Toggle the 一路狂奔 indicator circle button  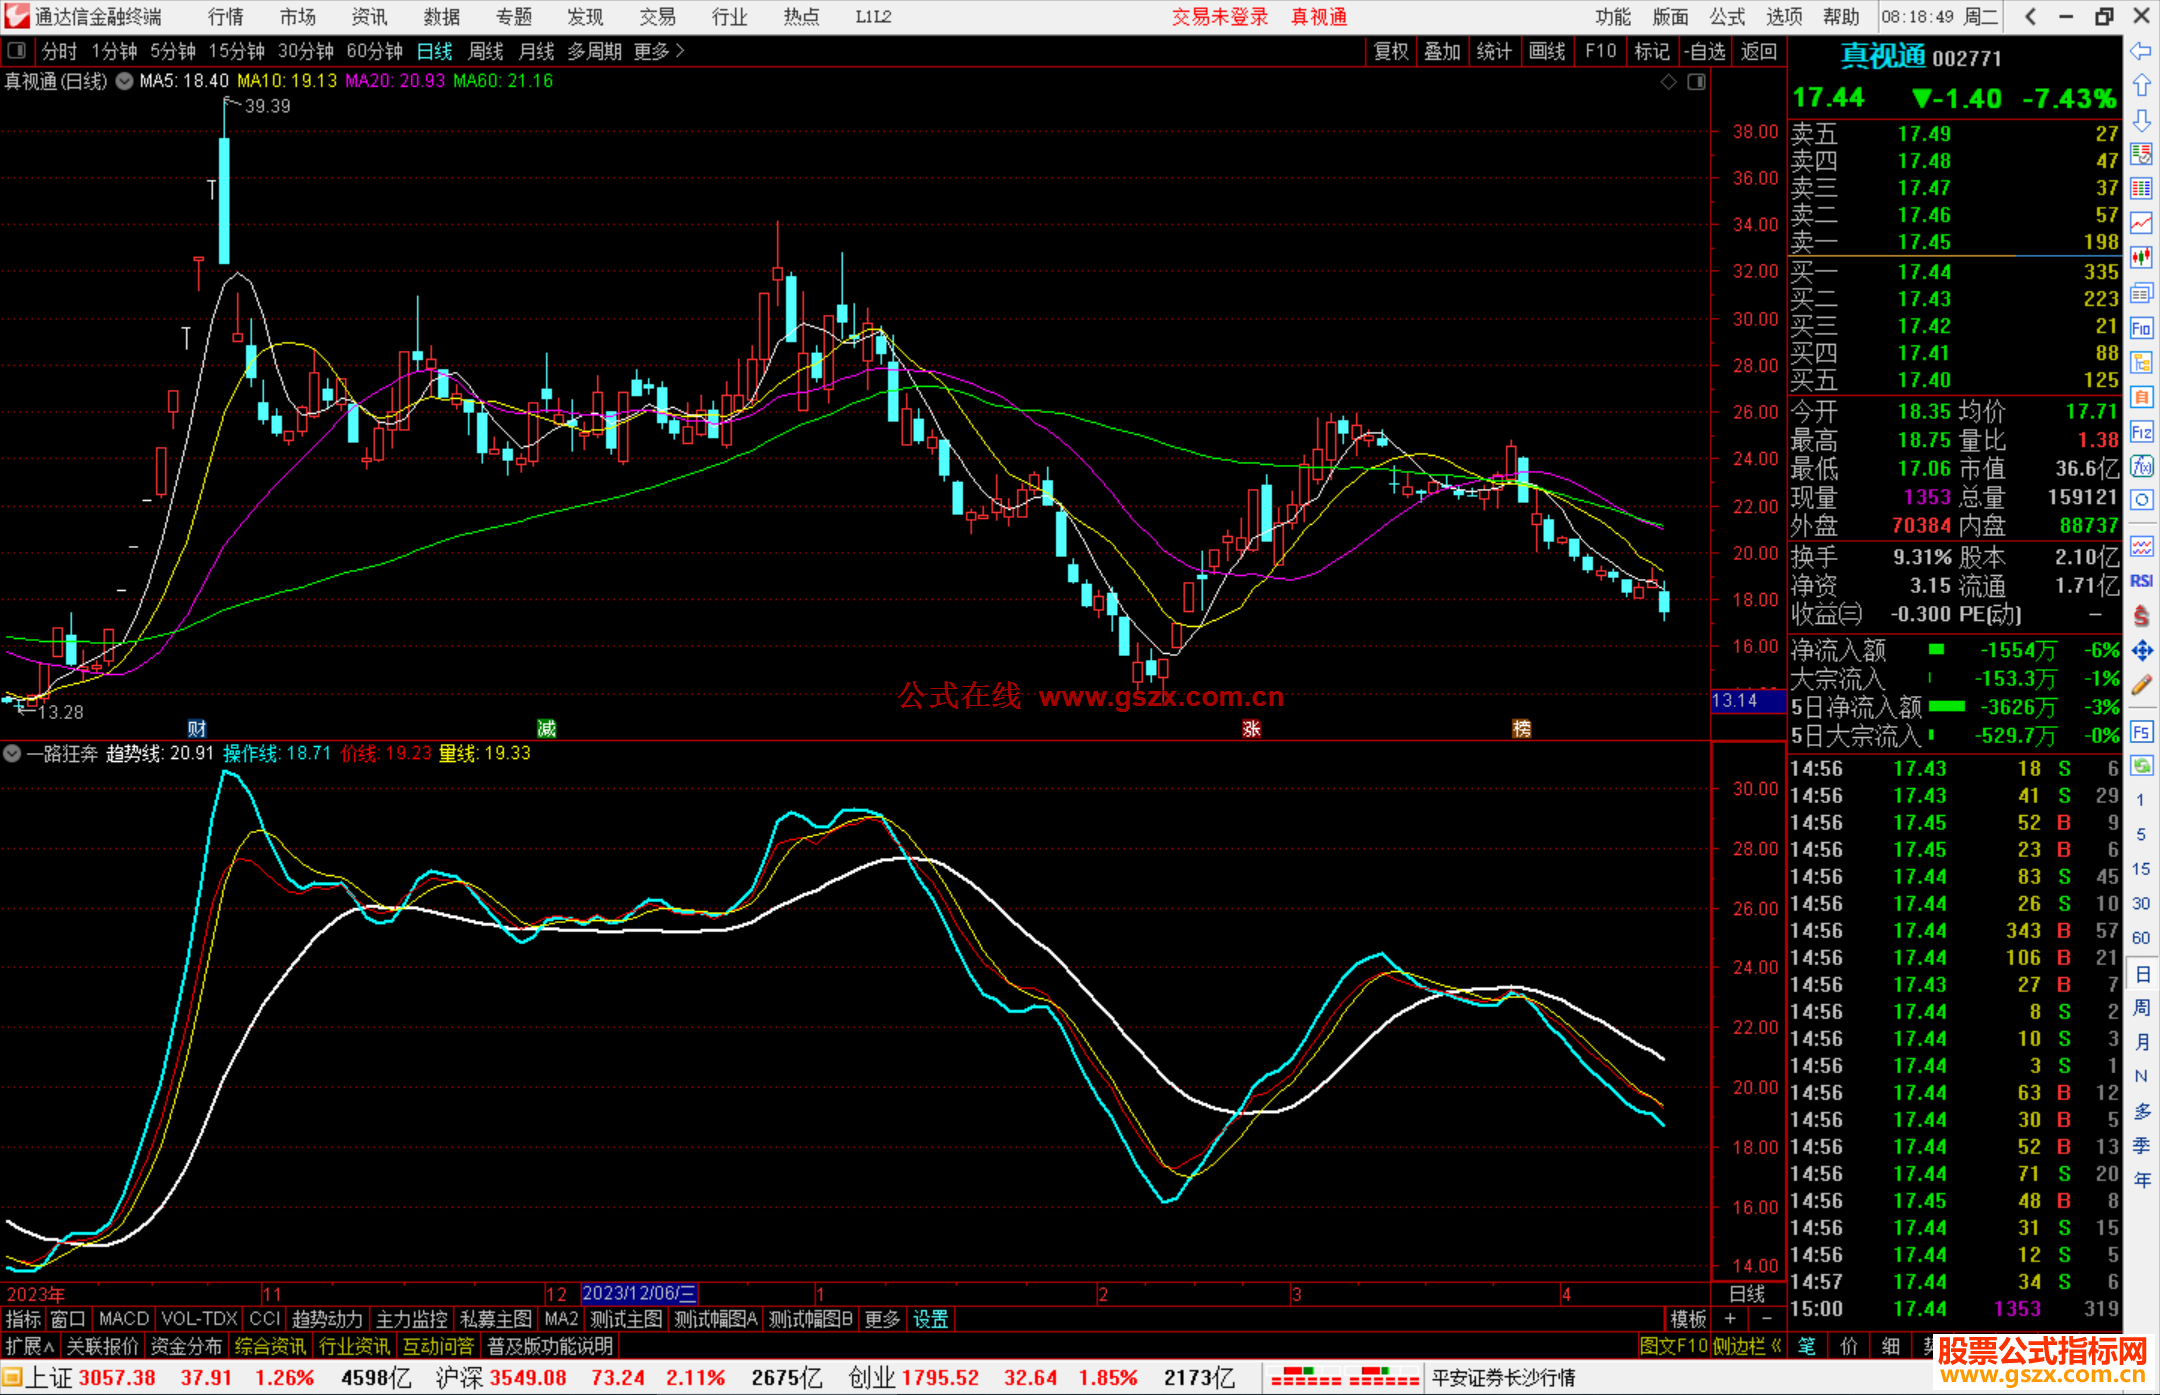12,753
